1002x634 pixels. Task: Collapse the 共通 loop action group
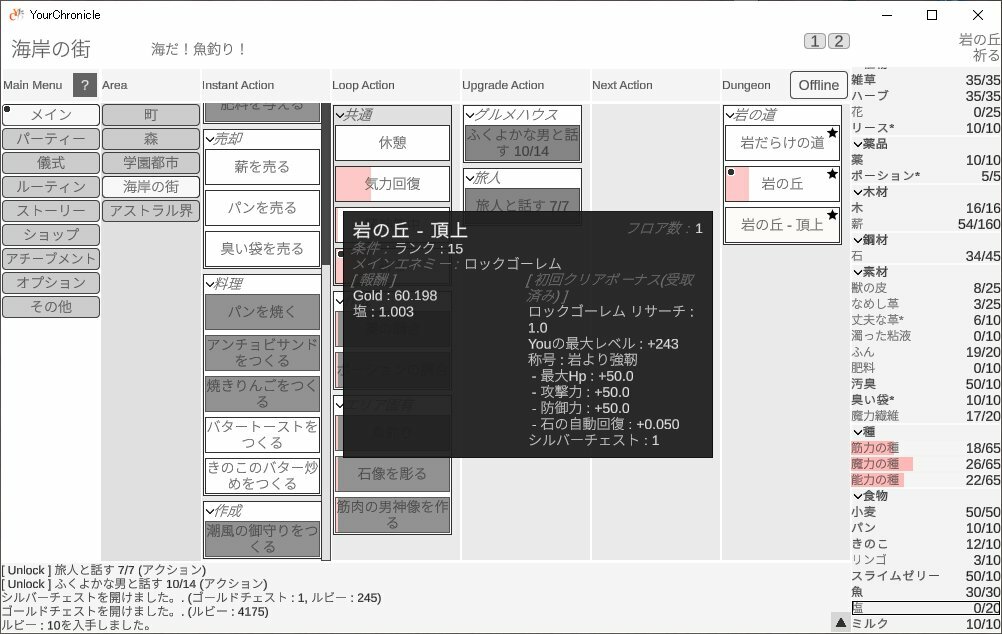pyautogui.click(x=341, y=115)
